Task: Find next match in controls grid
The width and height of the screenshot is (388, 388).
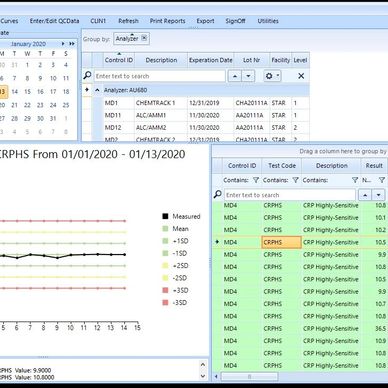Action: click(248, 76)
